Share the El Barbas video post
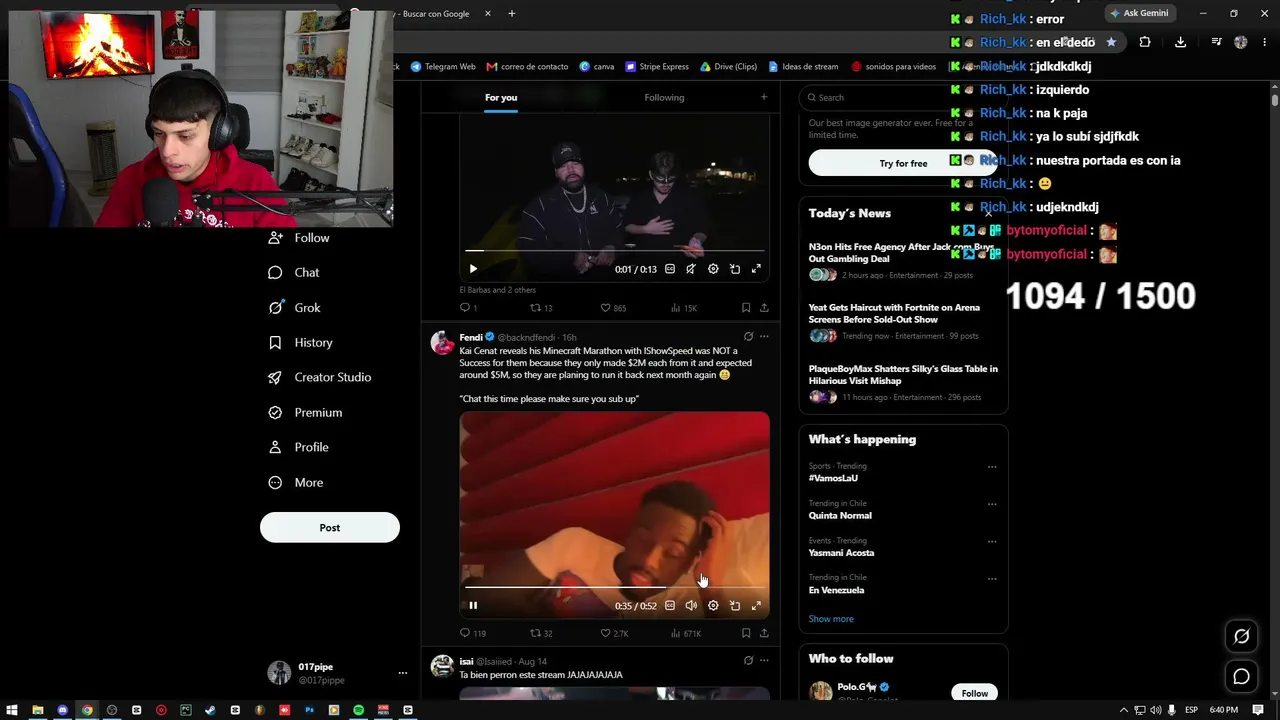 coord(764,308)
